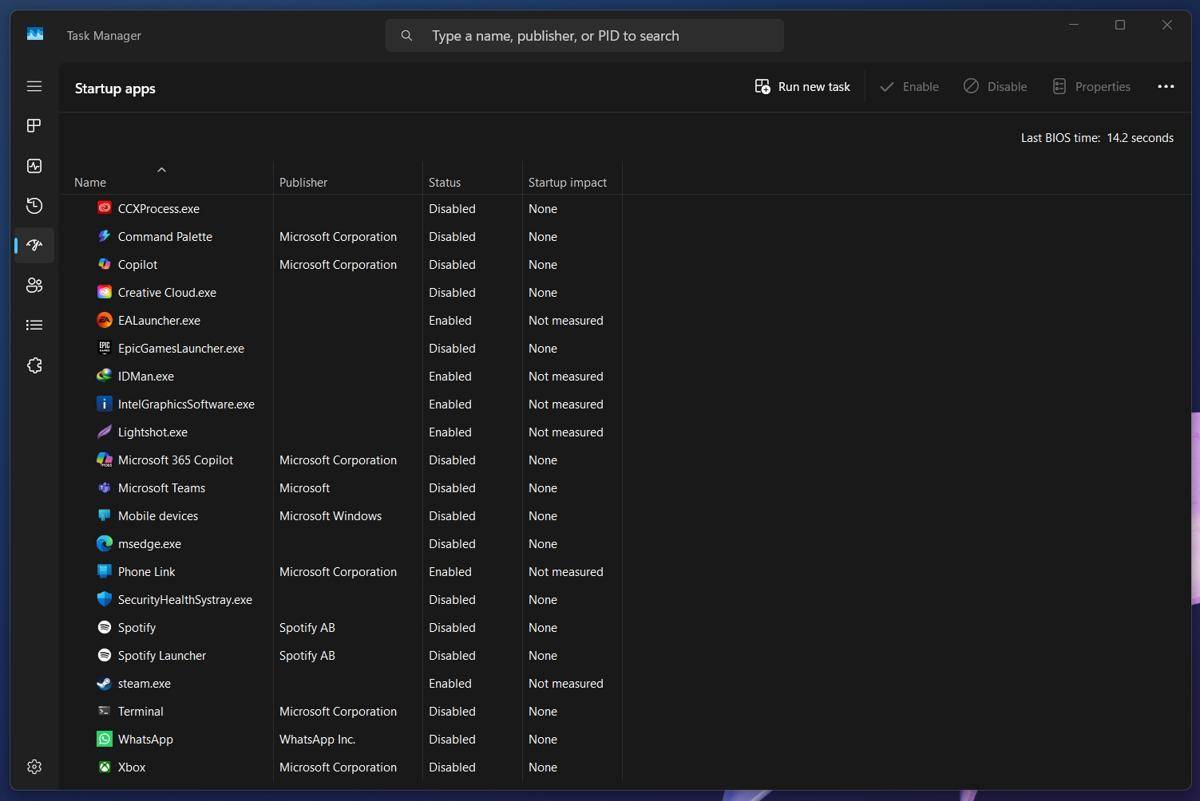Click the CCXProcess.exe icon
The width and height of the screenshot is (1200, 801).
104,208
